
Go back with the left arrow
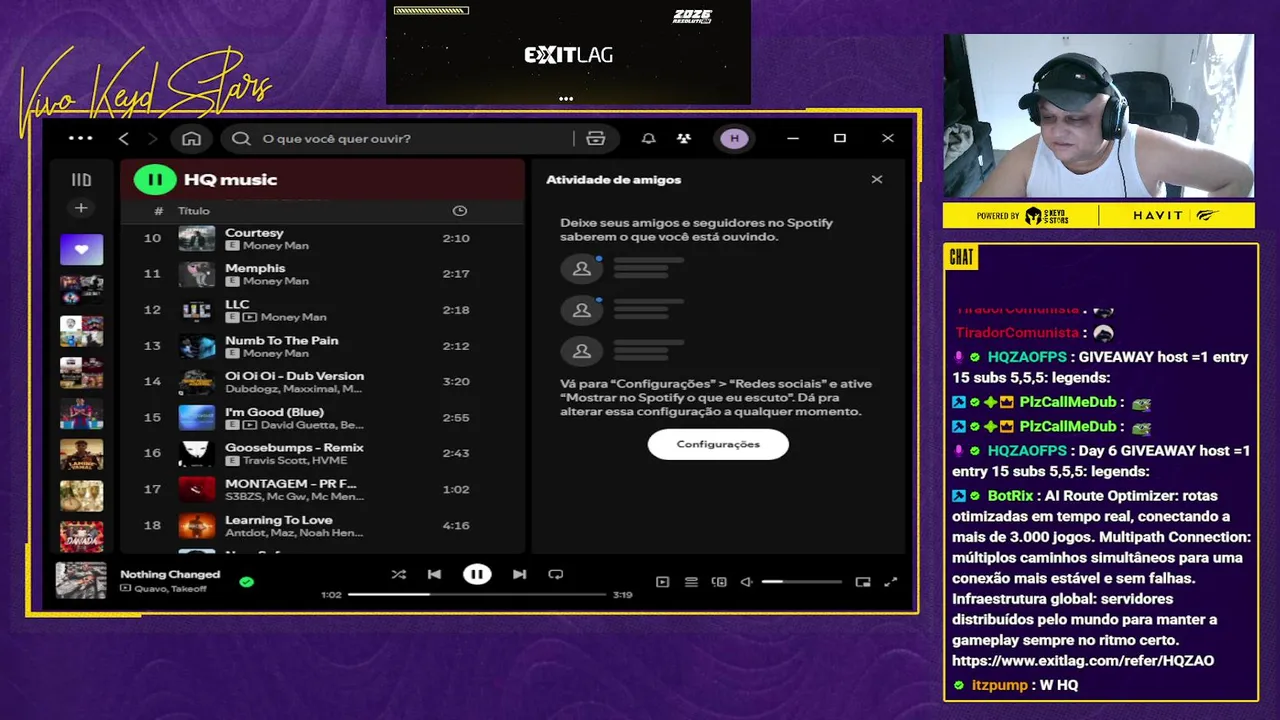pos(124,138)
